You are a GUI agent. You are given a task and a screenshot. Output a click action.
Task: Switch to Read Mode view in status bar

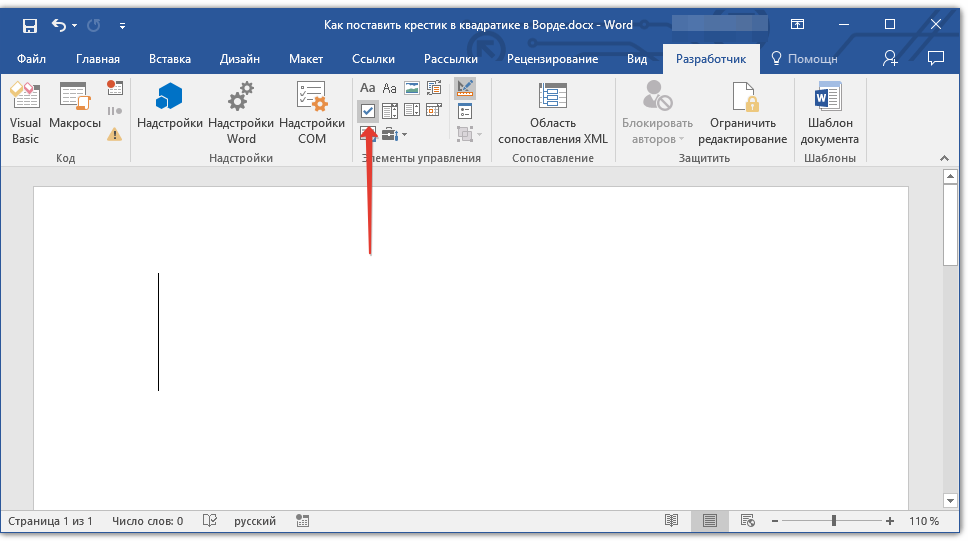tap(672, 521)
